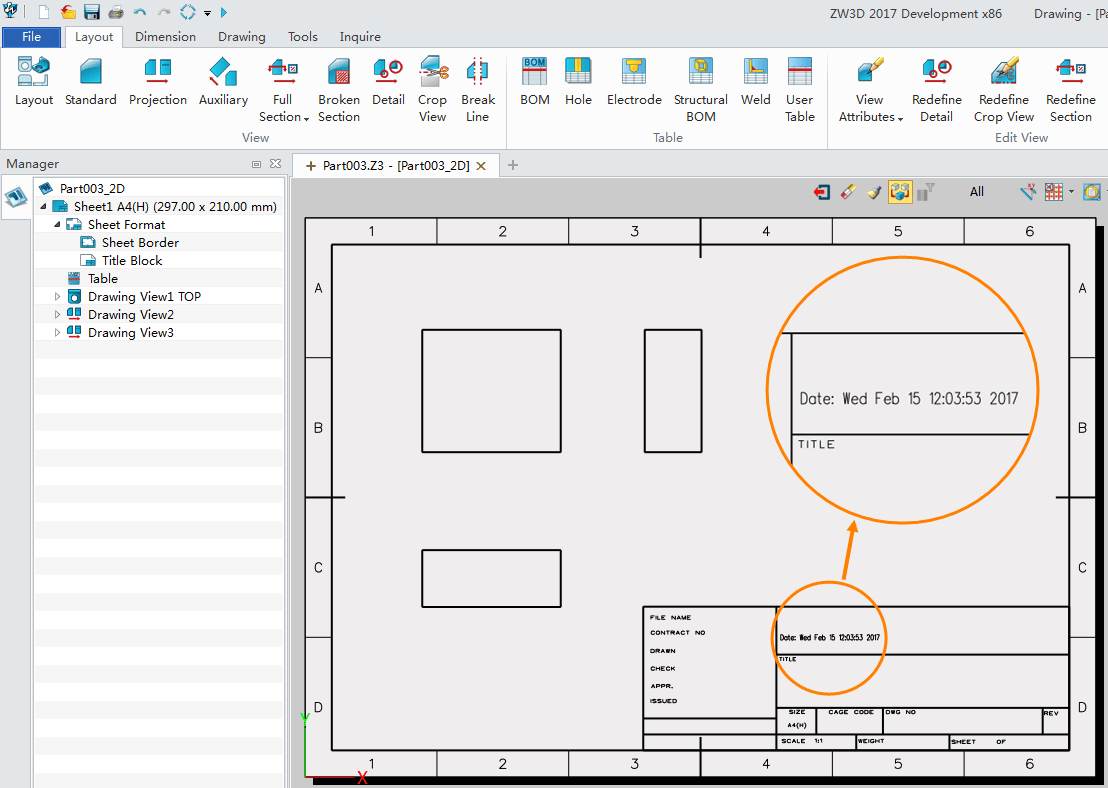Start the Full Section tool
This screenshot has width=1108, height=788.
tap(283, 72)
